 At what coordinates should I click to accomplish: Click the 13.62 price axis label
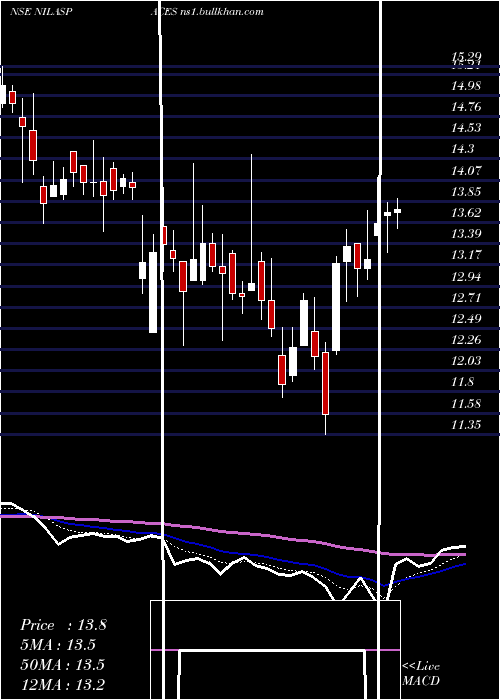pos(466,212)
